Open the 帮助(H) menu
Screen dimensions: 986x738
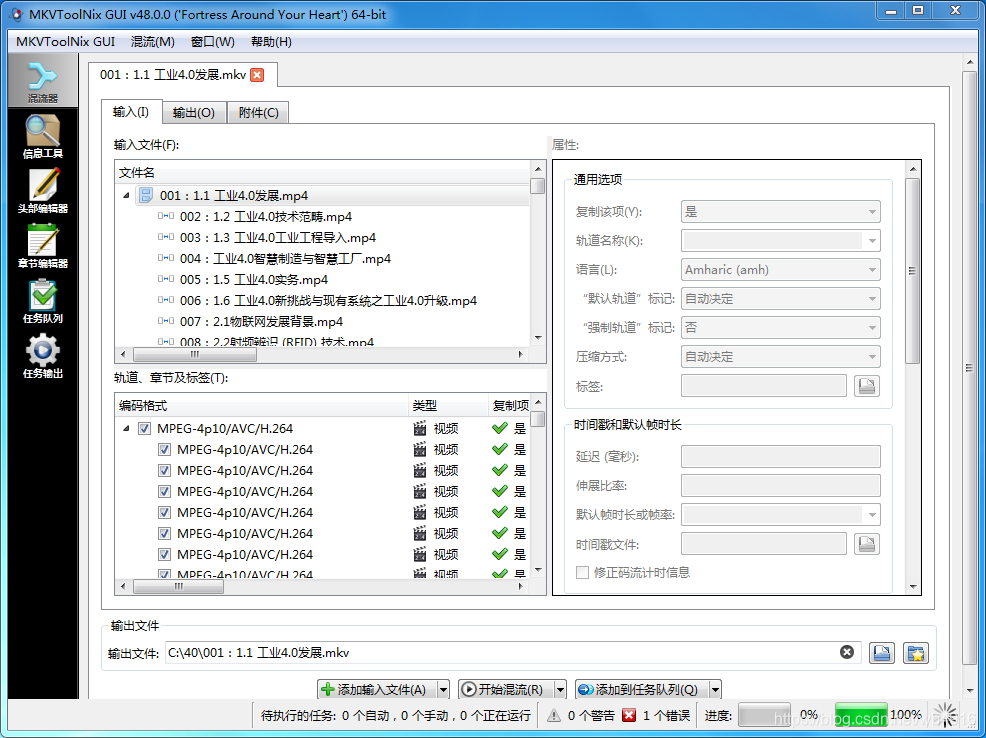pyautogui.click(x=271, y=41)
